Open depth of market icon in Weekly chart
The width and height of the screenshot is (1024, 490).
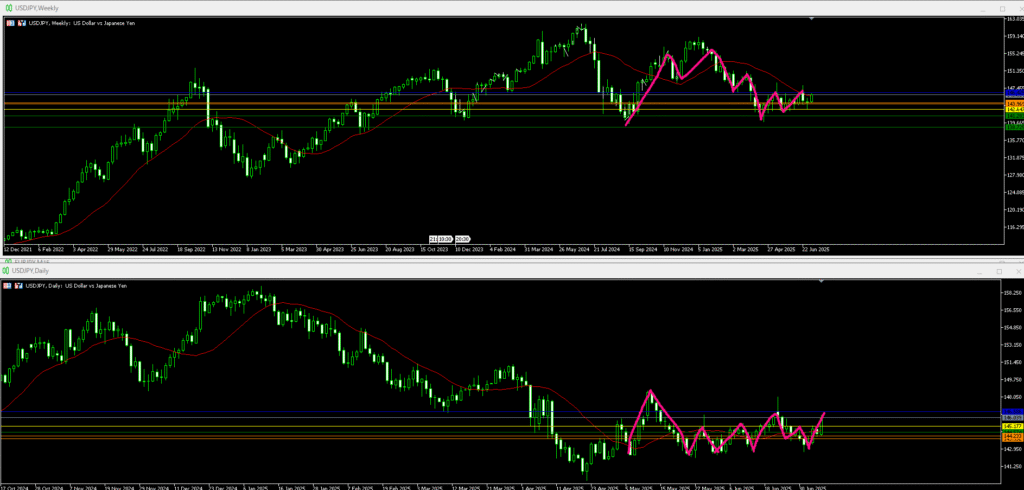[22, 23]
